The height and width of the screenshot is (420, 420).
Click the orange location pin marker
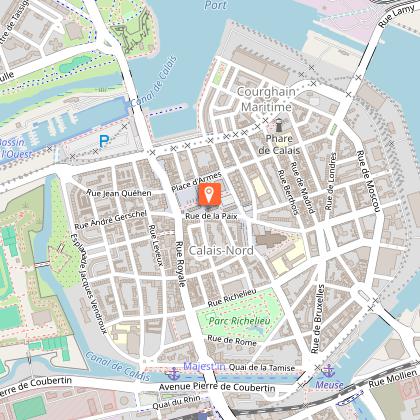[209, 194]
